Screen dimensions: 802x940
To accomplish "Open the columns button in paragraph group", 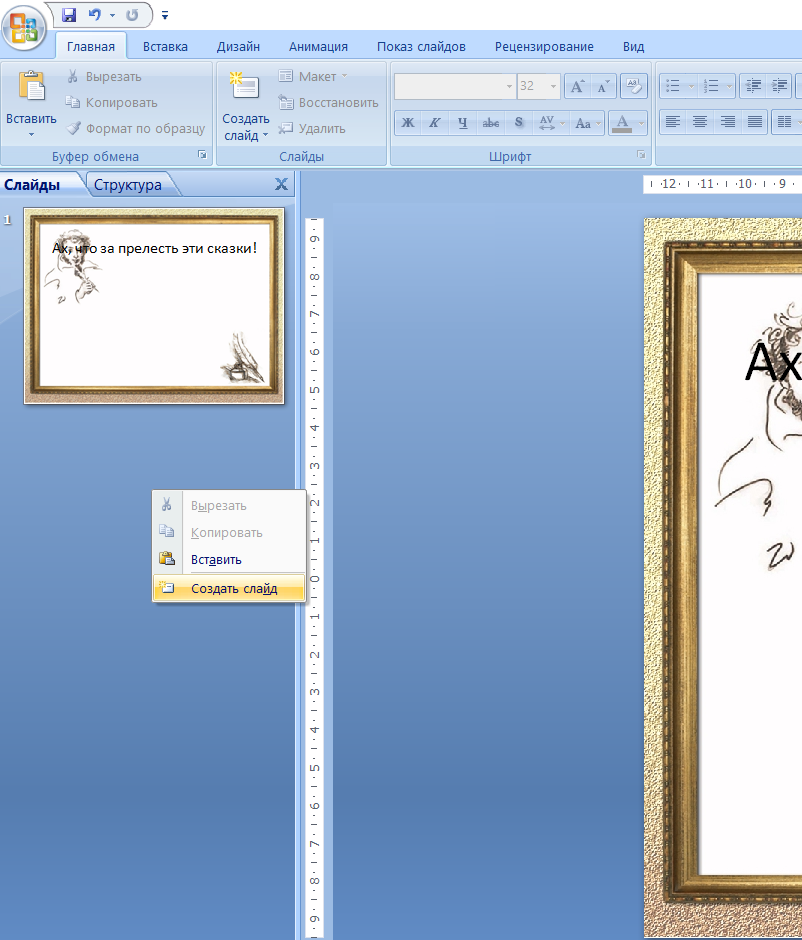I will (x=784, y=122).
